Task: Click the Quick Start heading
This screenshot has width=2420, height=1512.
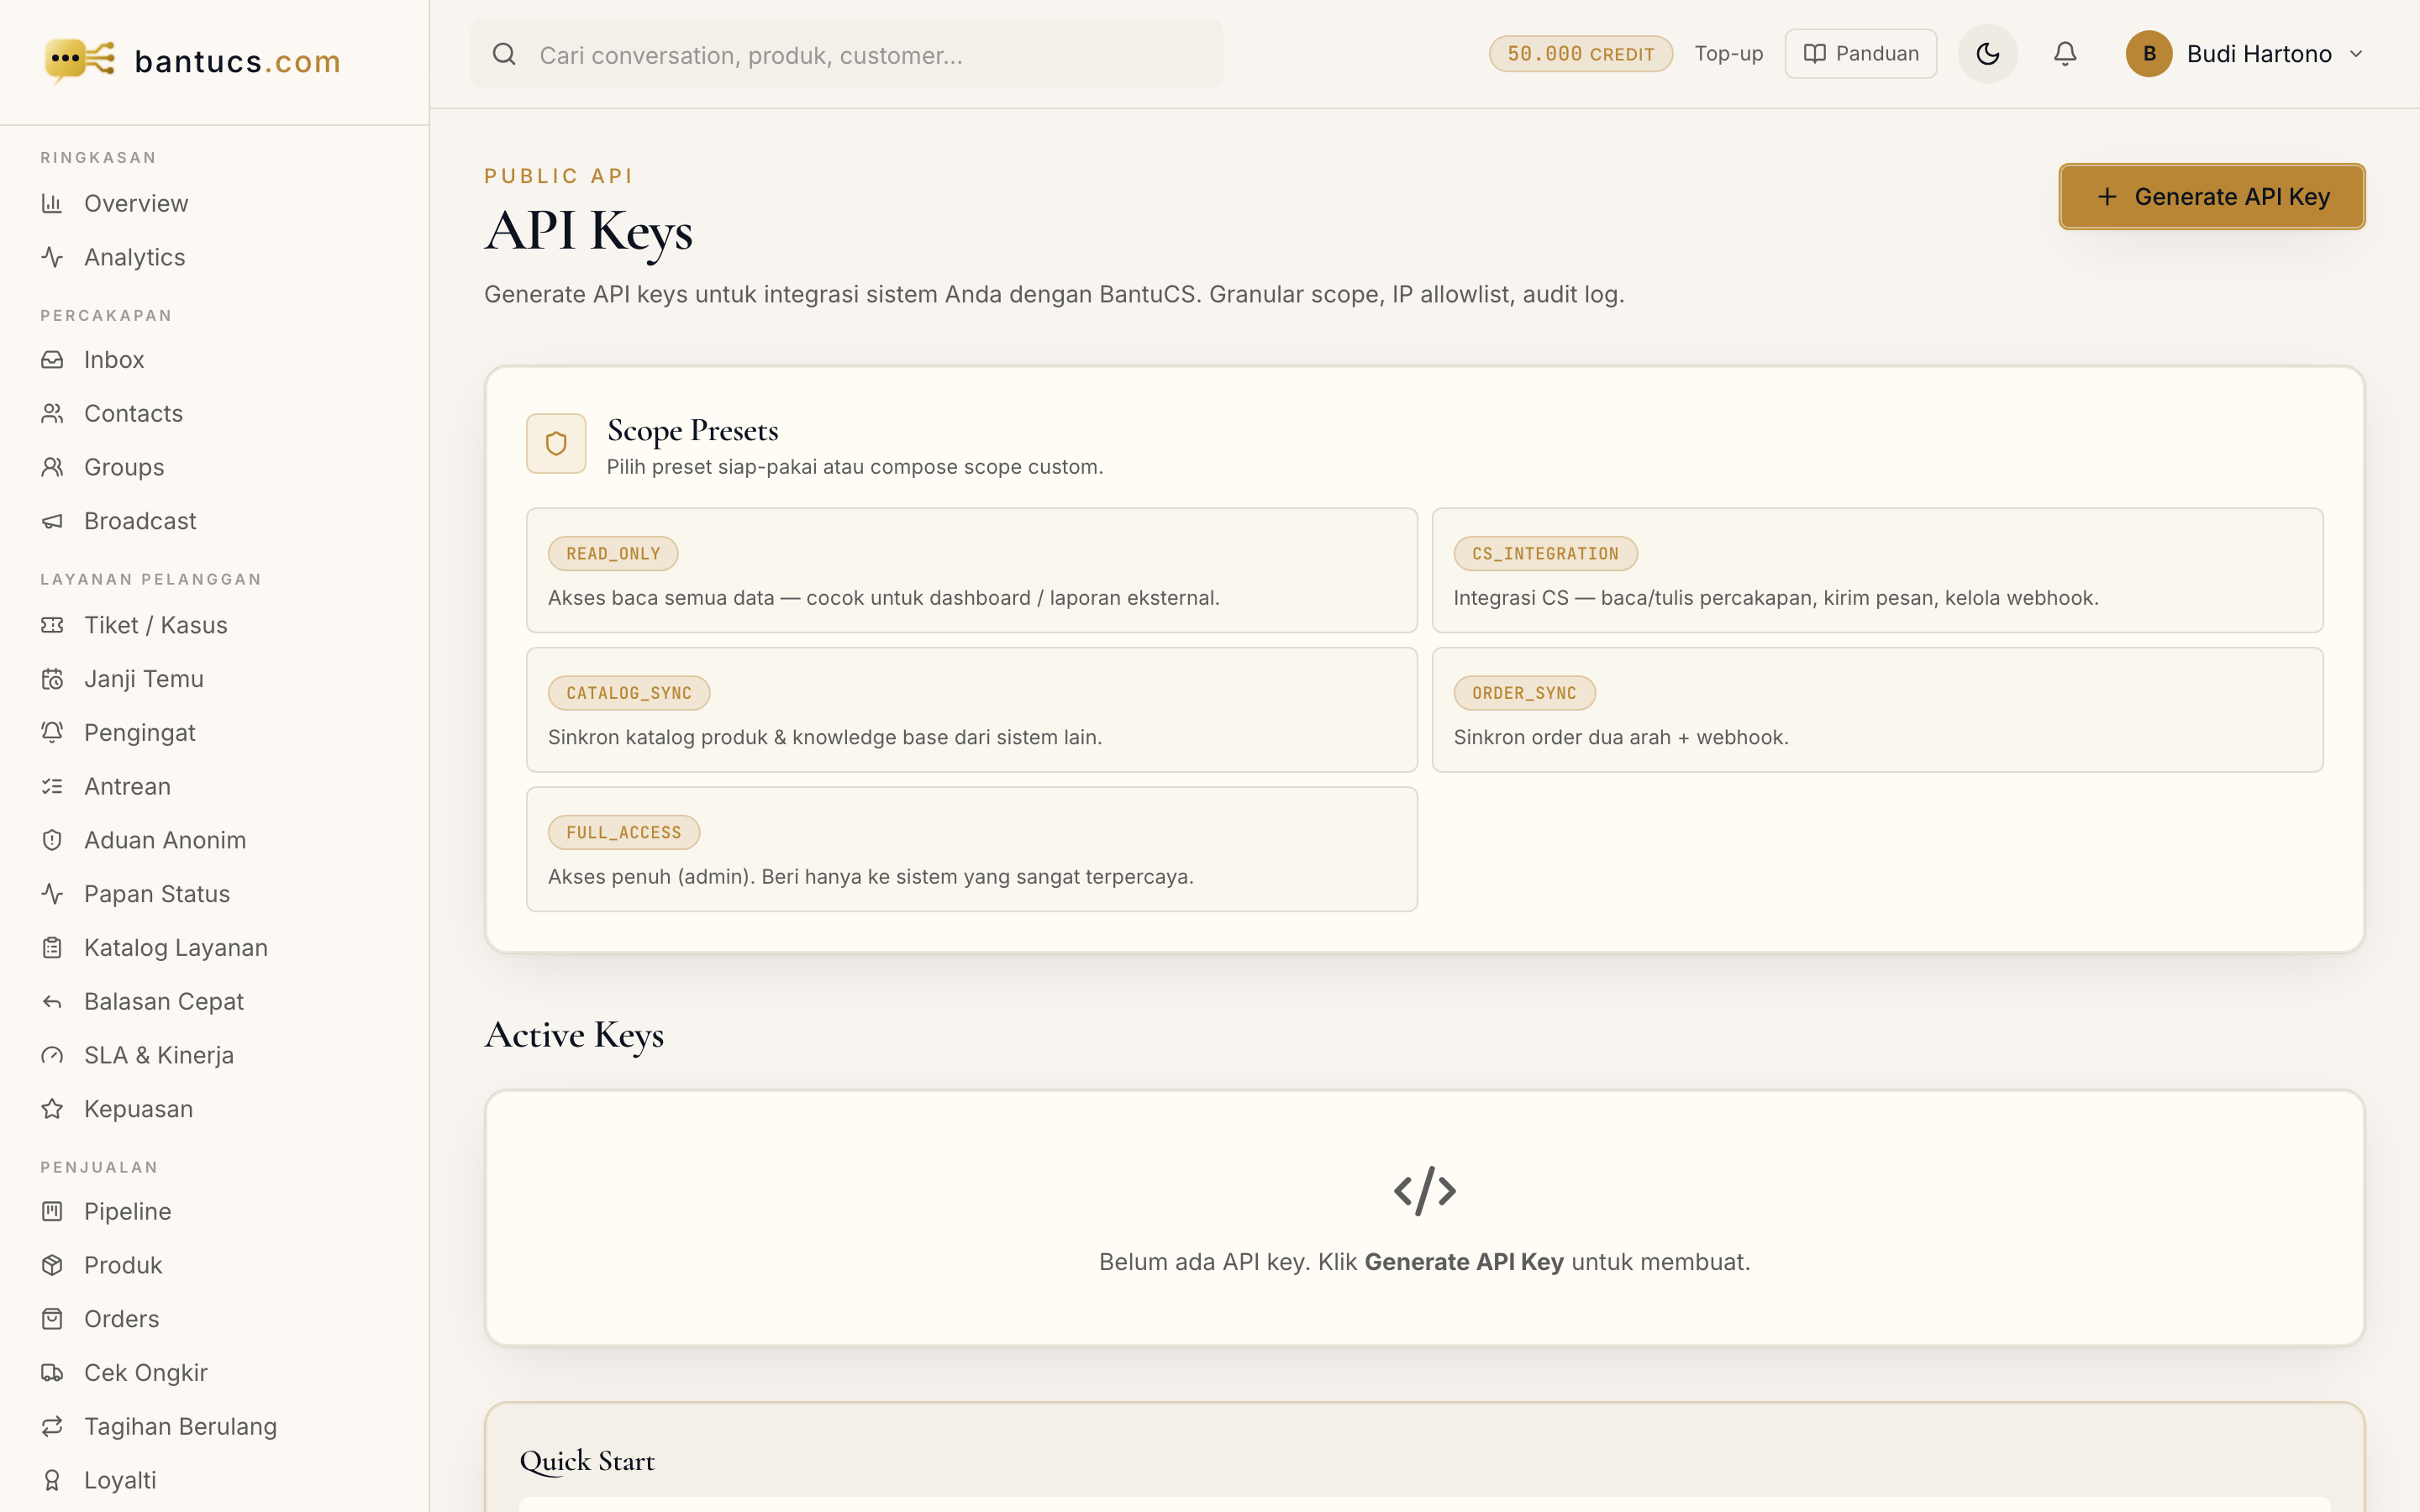Action: (587, 1461)
